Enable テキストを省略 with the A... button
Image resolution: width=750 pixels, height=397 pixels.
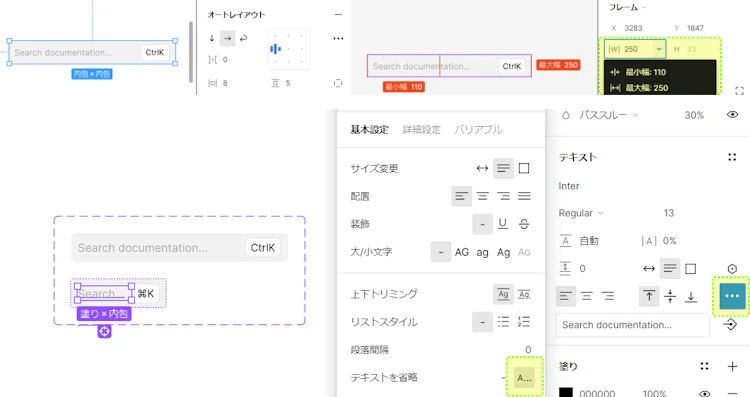[524, 378]
